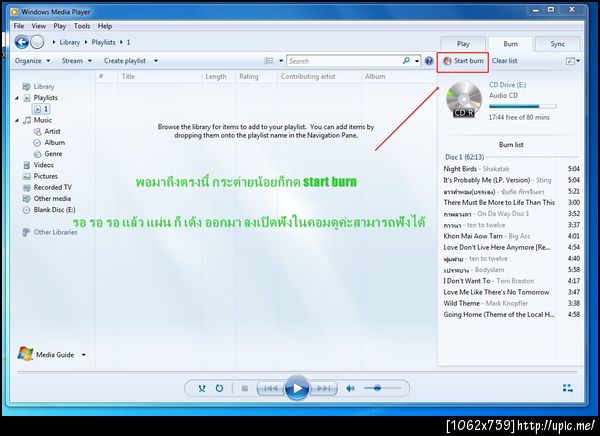This screenshot has width=600, height=436.
Task: Select Night Birds in burn list
Action: coord(511,169)
